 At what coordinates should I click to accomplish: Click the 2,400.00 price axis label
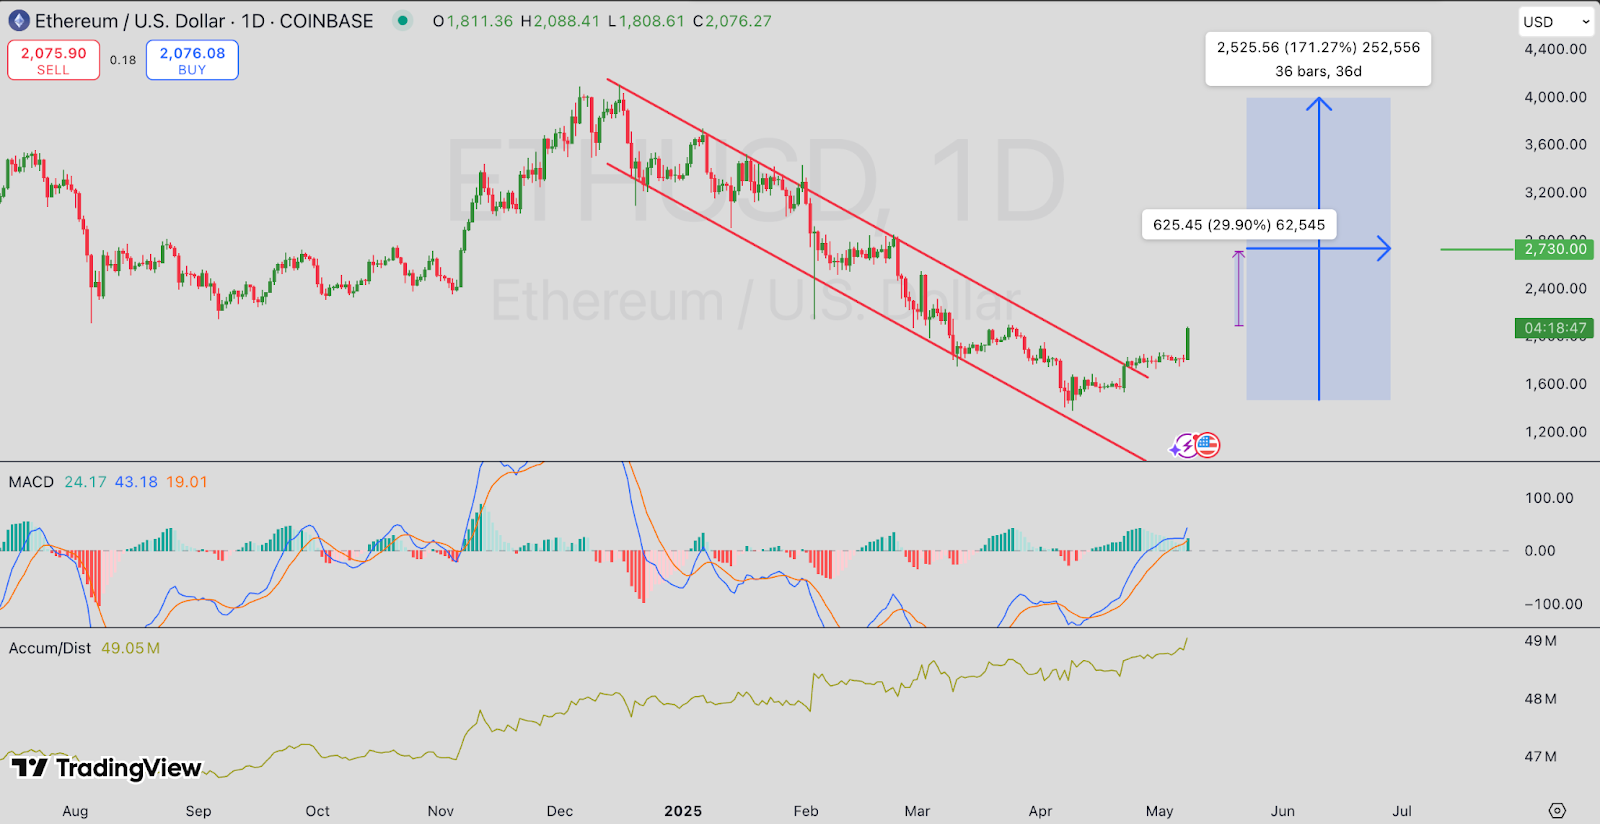pyautogui.click(x=1555, y=288)
